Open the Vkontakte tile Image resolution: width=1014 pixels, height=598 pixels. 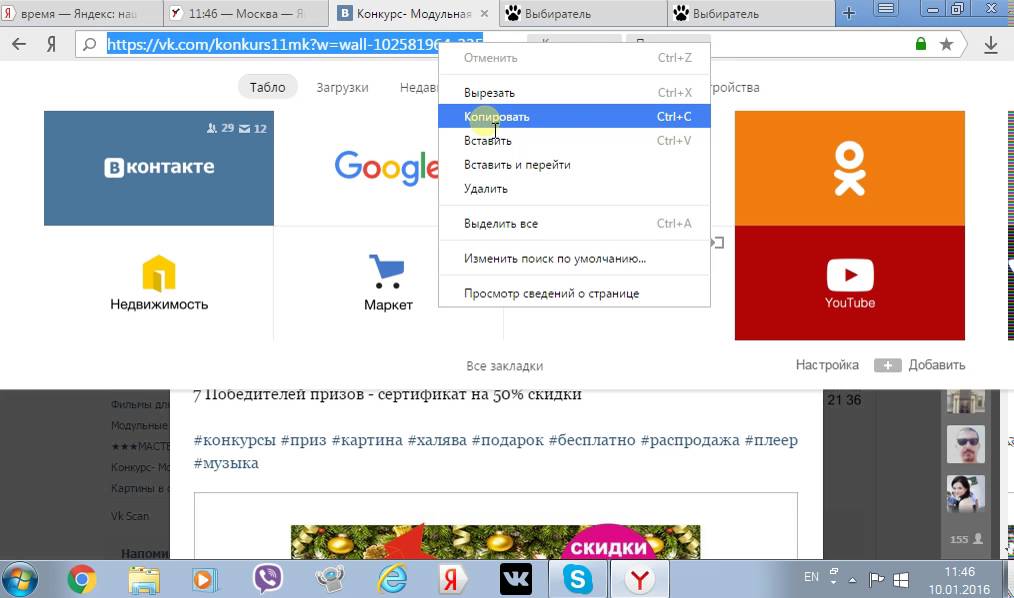[x=159, y=168]
